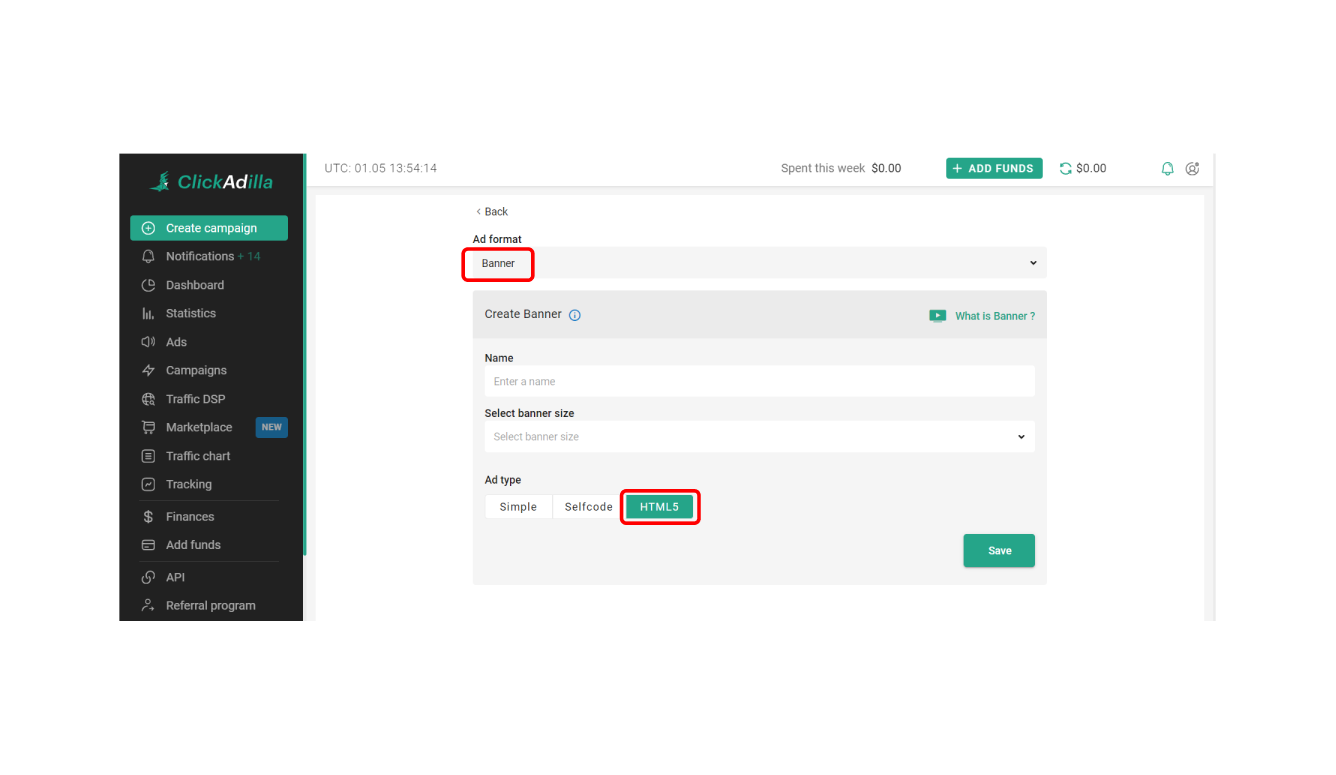Open Campaigns from the sidebar menu
Screen dimensions: 1336x775
[x=196, y=370]
